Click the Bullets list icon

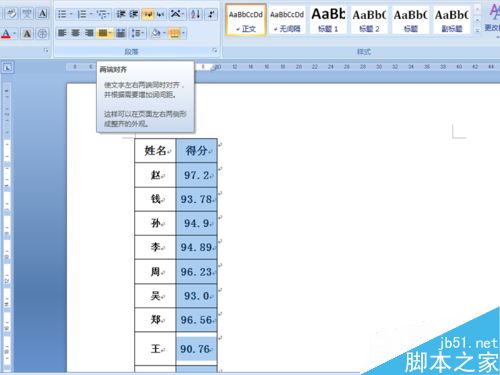(62, 14)
